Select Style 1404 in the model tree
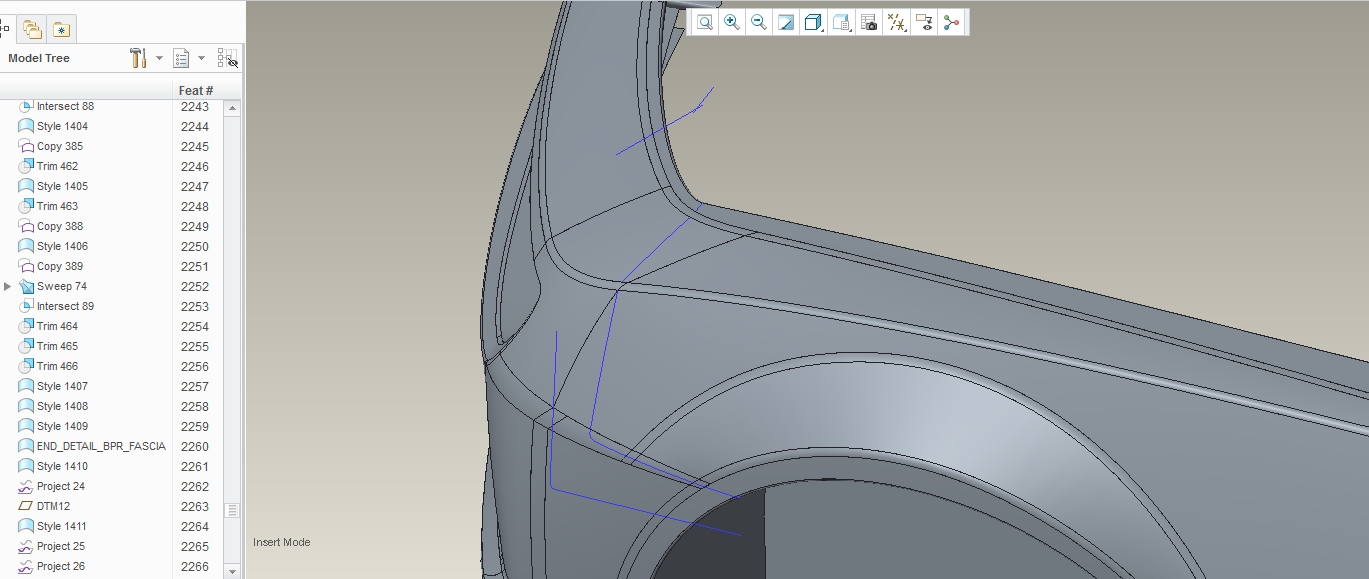The width and height of the screenshot is (1369, 579). (x=62, y=126)
